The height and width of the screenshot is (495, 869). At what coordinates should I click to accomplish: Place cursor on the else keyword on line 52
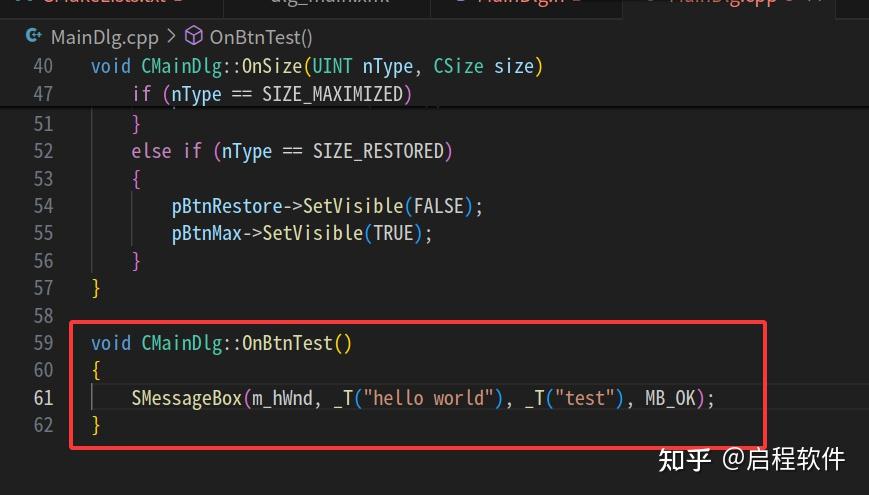151,151
